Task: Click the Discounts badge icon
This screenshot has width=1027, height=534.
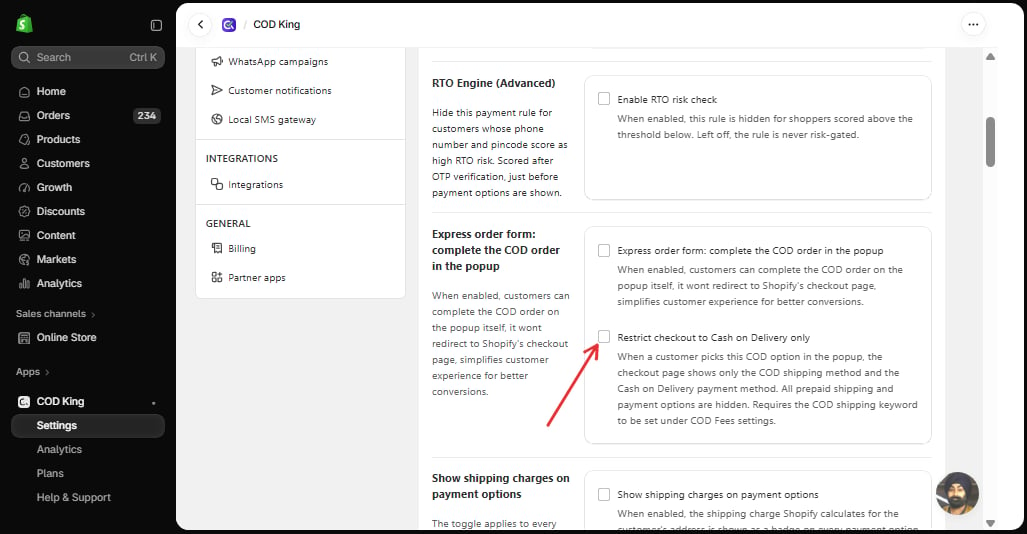Action: [24, 212]
